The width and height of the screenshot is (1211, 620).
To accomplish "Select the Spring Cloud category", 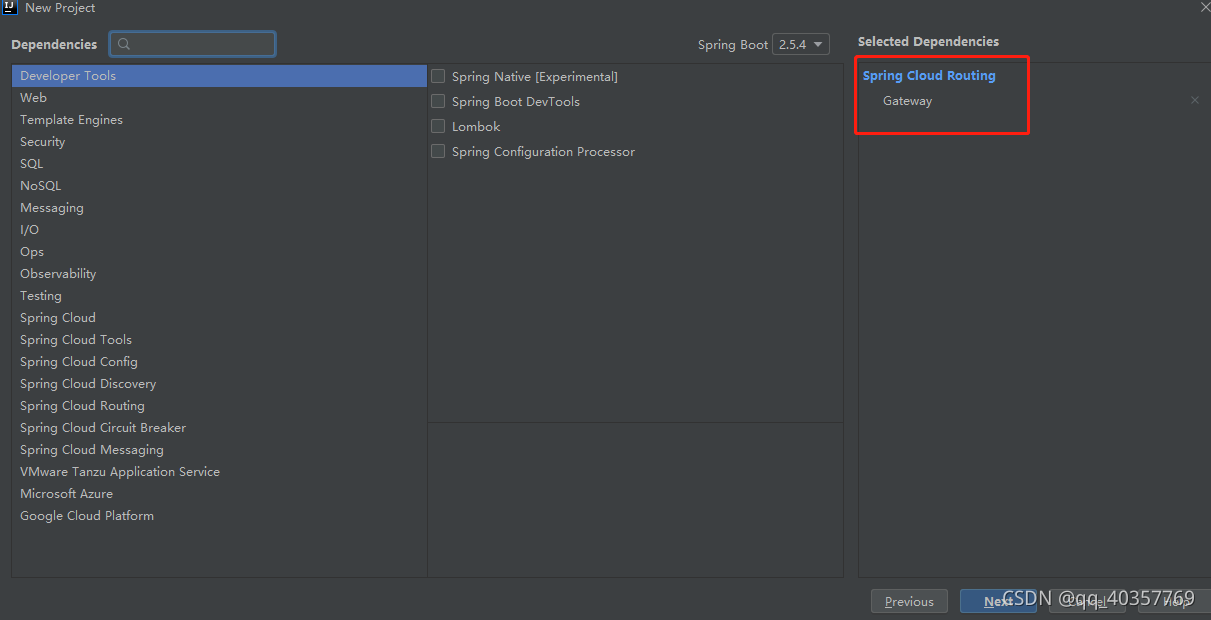I will pyautogui.click(x=219, y=318).
